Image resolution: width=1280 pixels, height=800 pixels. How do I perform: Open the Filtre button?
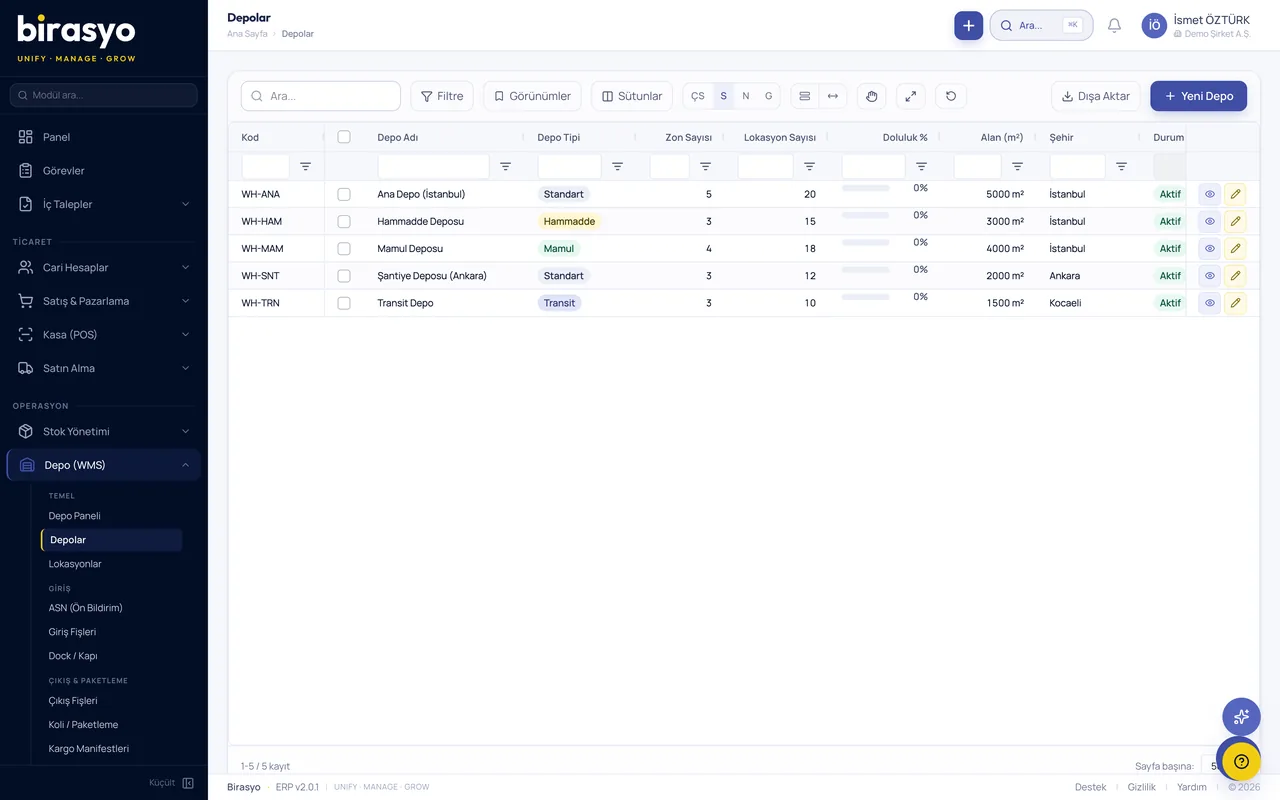pyautogui.click(x=441, y=96)
